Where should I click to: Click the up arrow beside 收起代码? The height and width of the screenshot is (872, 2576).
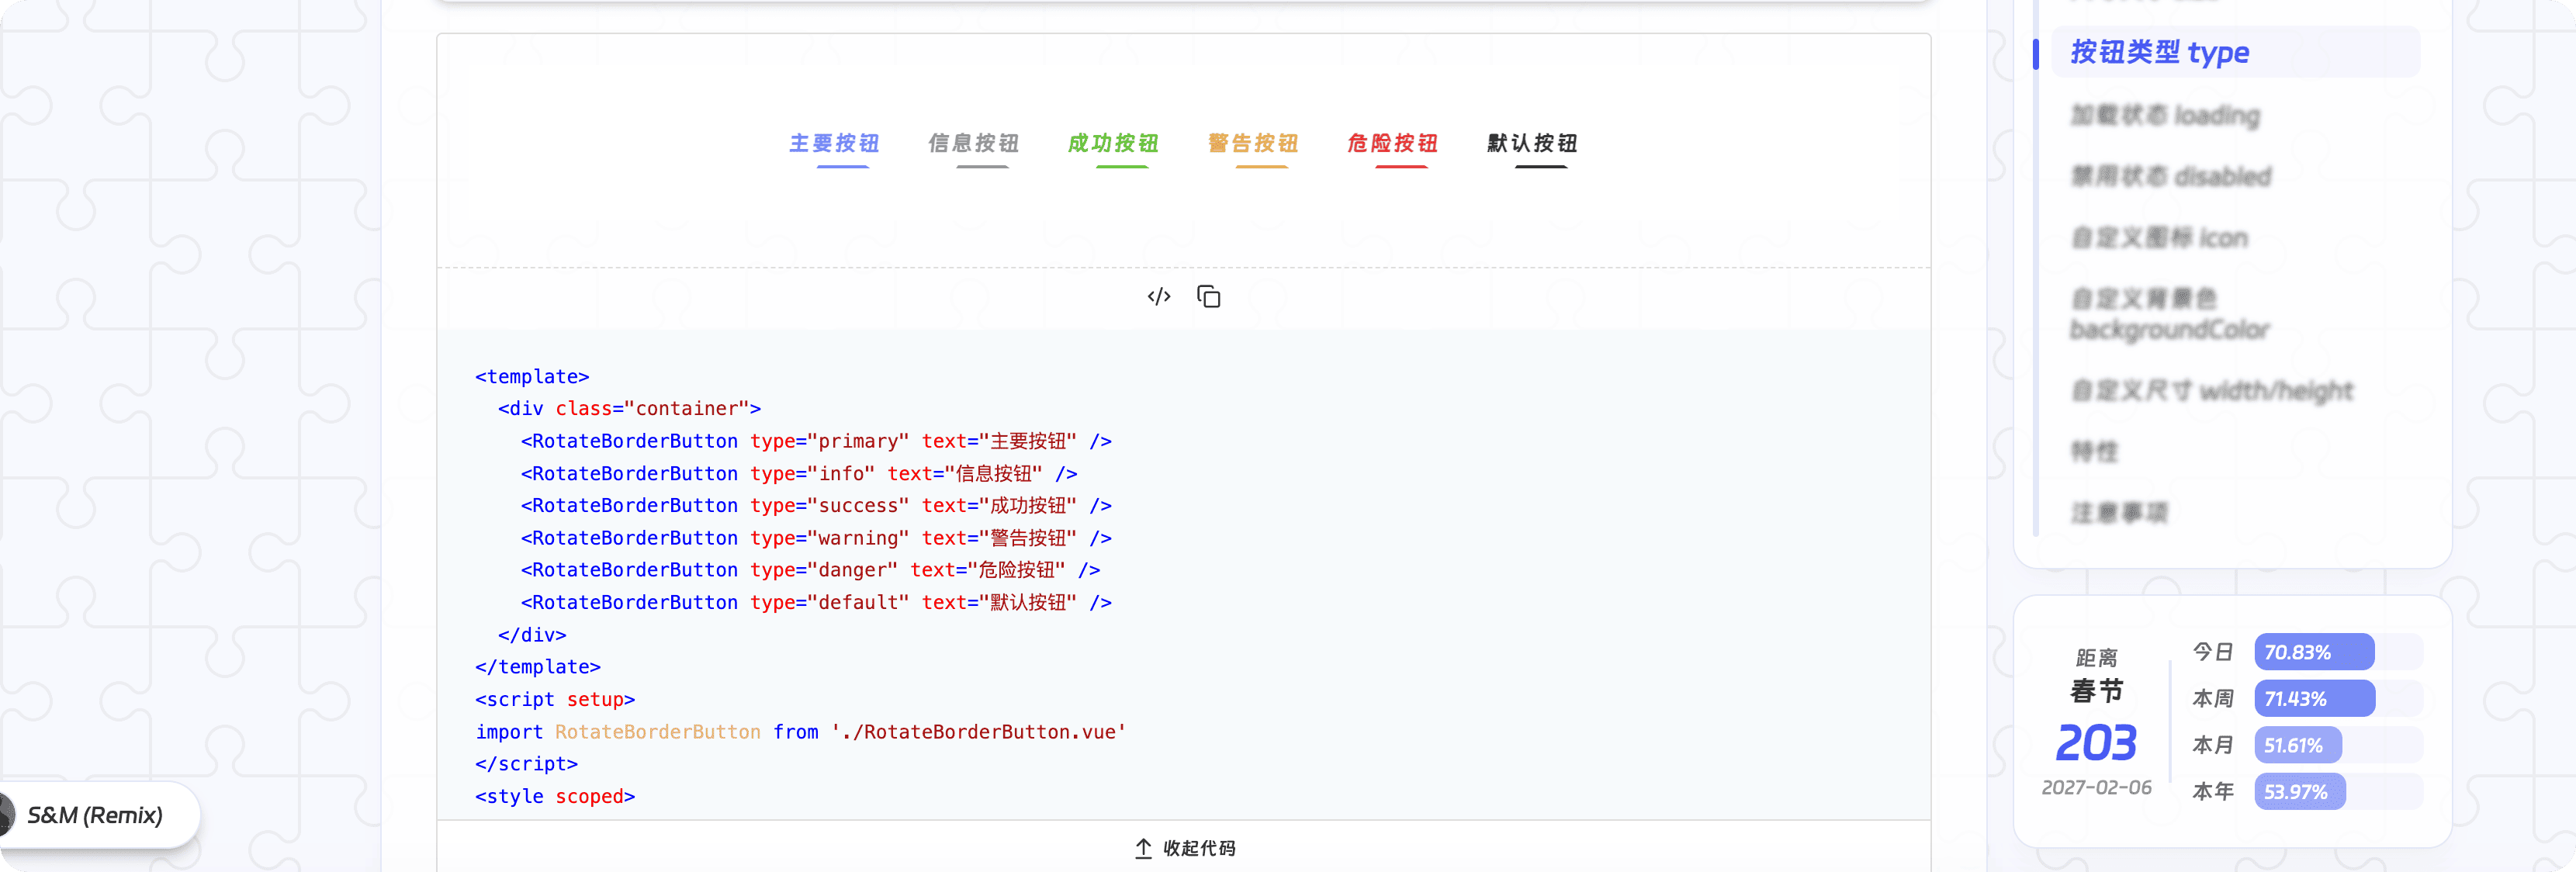click(x=1143, y=848)
